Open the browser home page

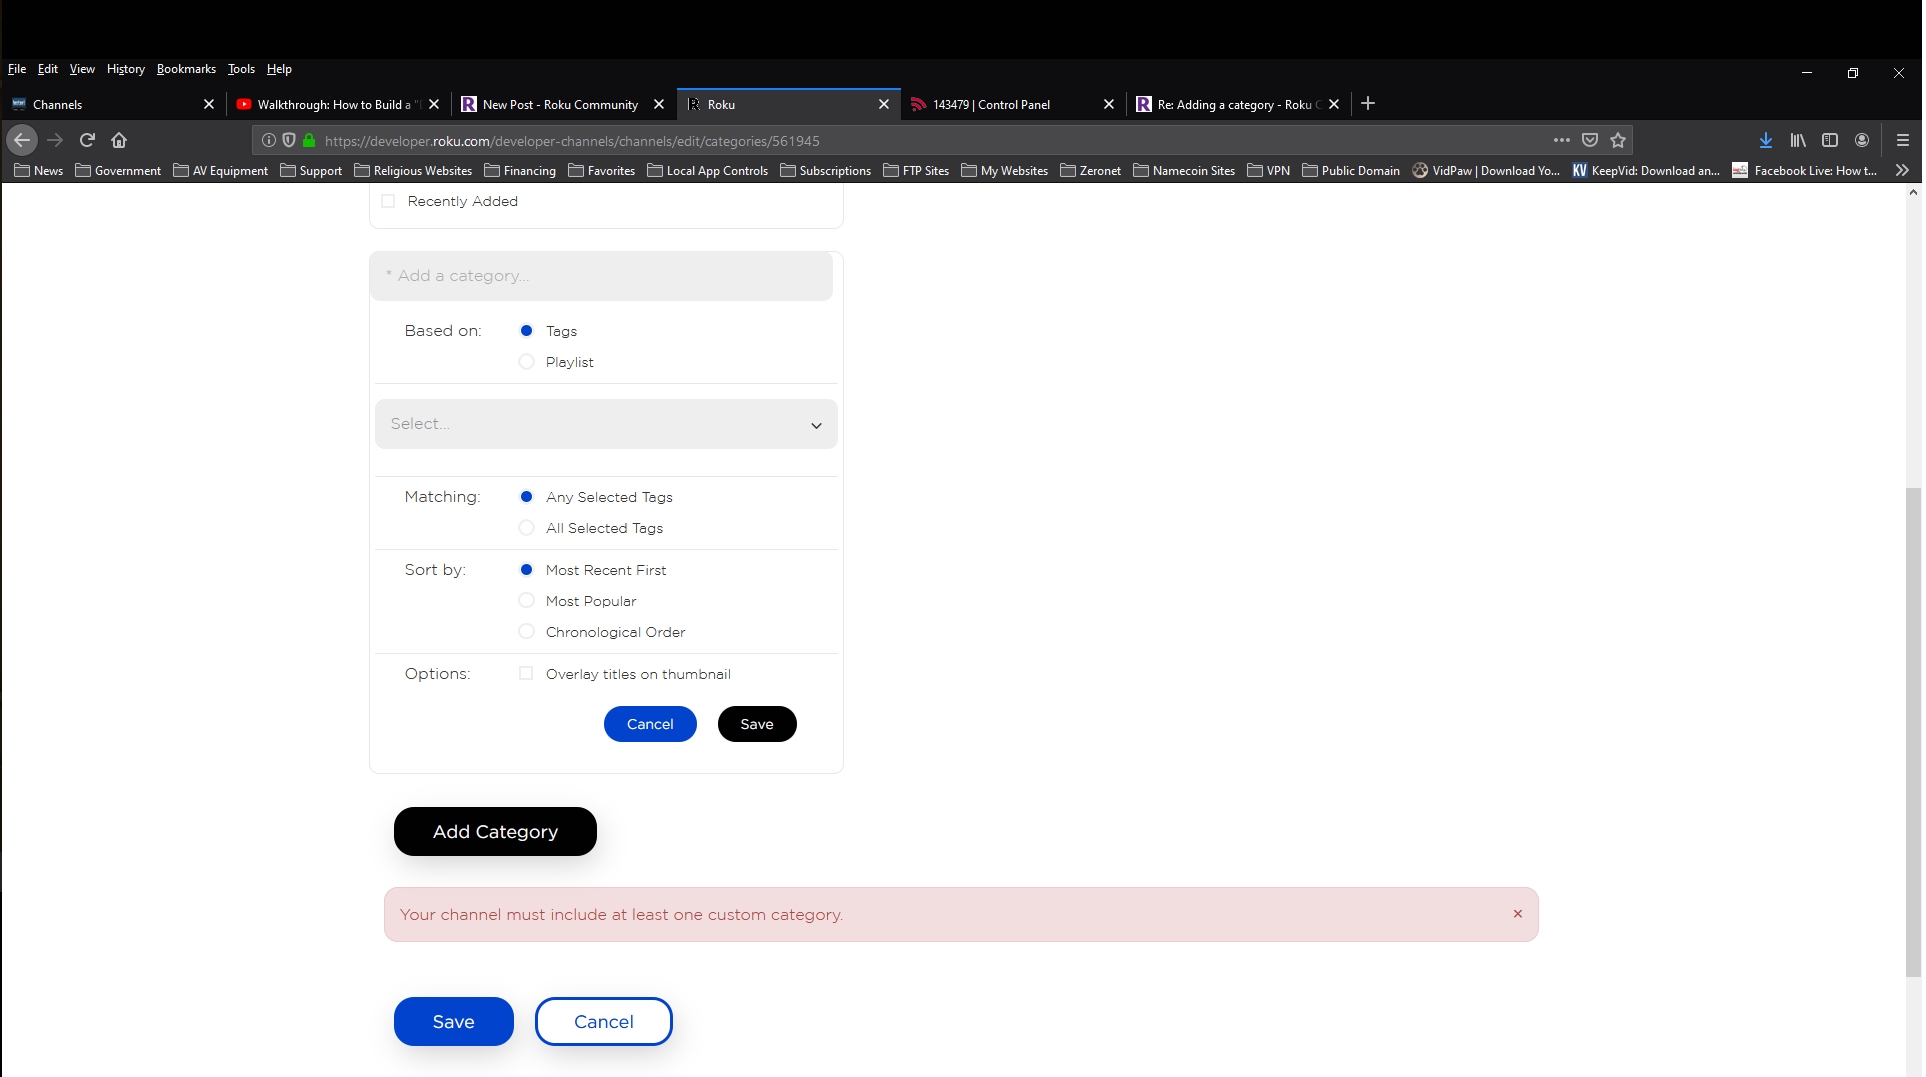click(119, 140)
